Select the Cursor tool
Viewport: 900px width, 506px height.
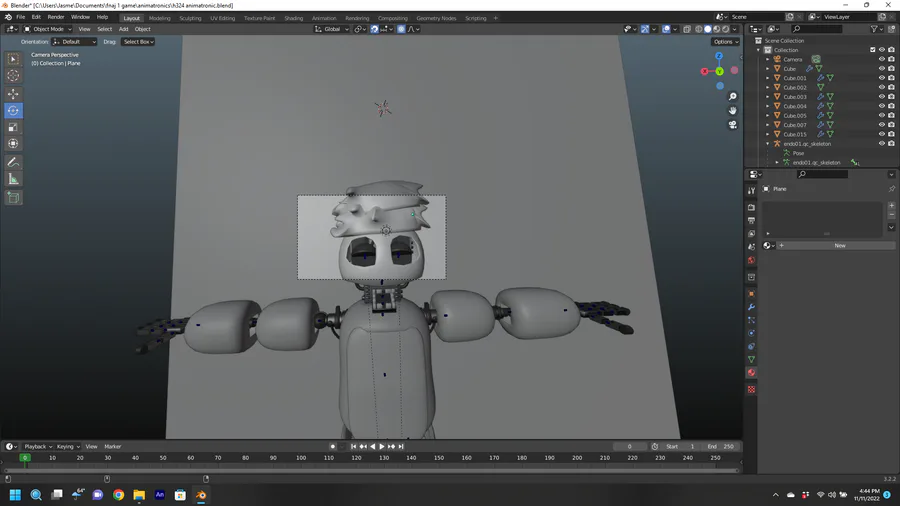click(x=13, y=75)
